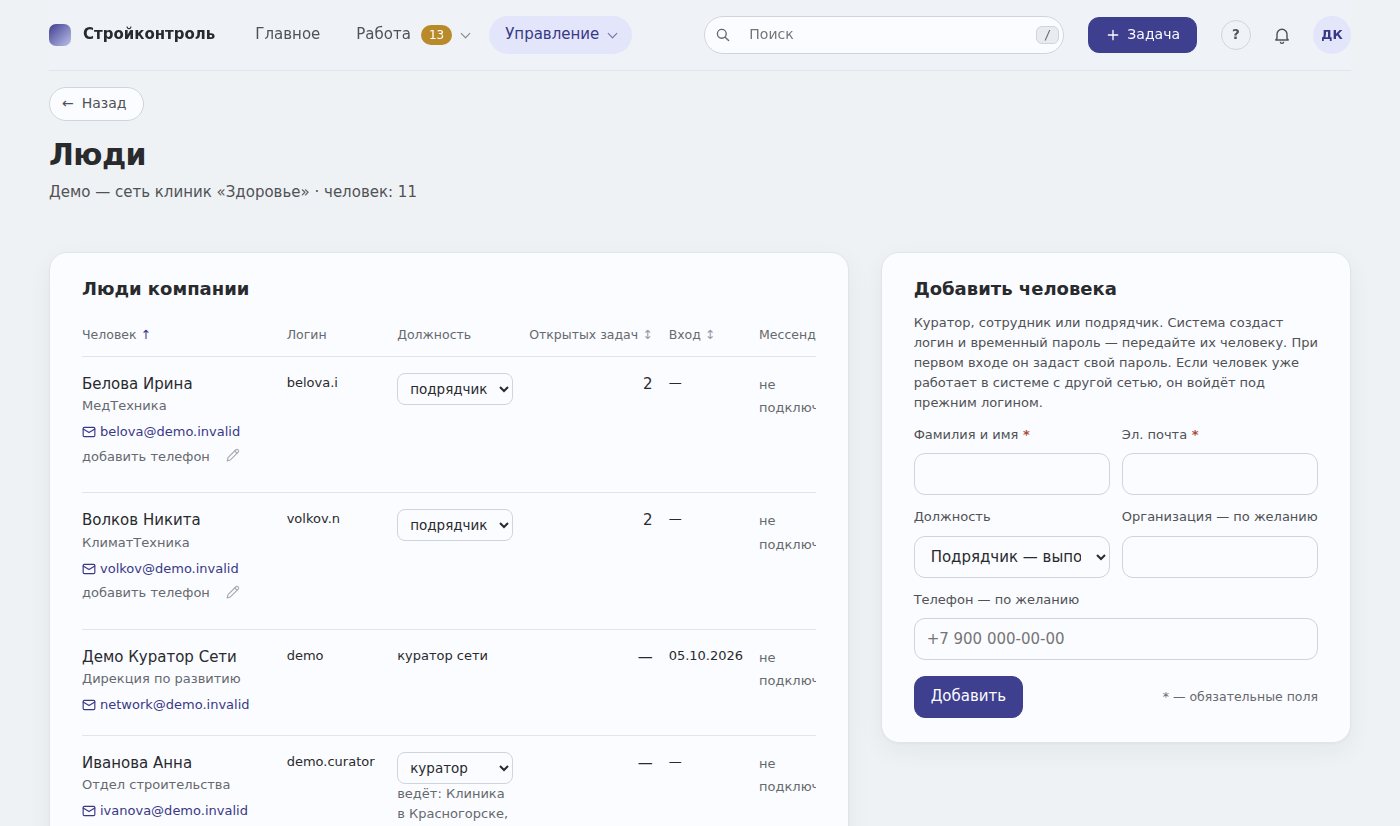
Task: Open the help question mark icon
Action: pyautogui.click(x=1236, y=35)
